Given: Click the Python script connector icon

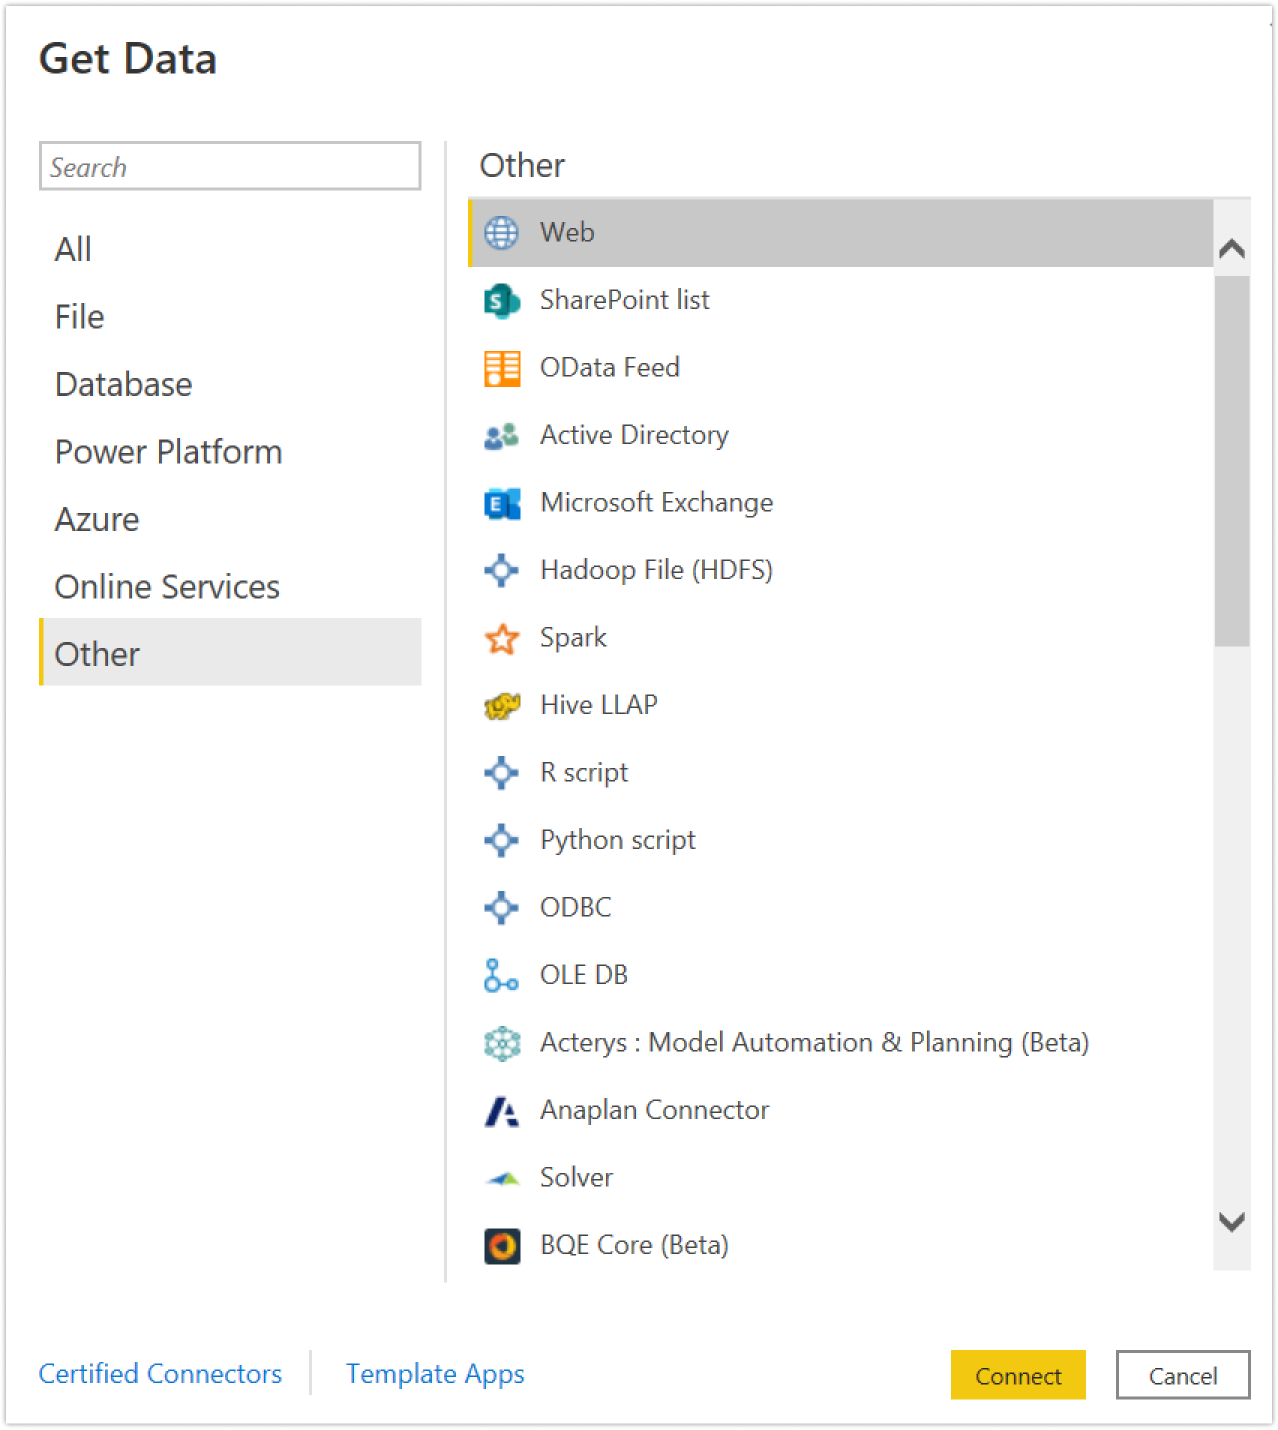Looking at the screenshot, I should click(x=501, y=840).
